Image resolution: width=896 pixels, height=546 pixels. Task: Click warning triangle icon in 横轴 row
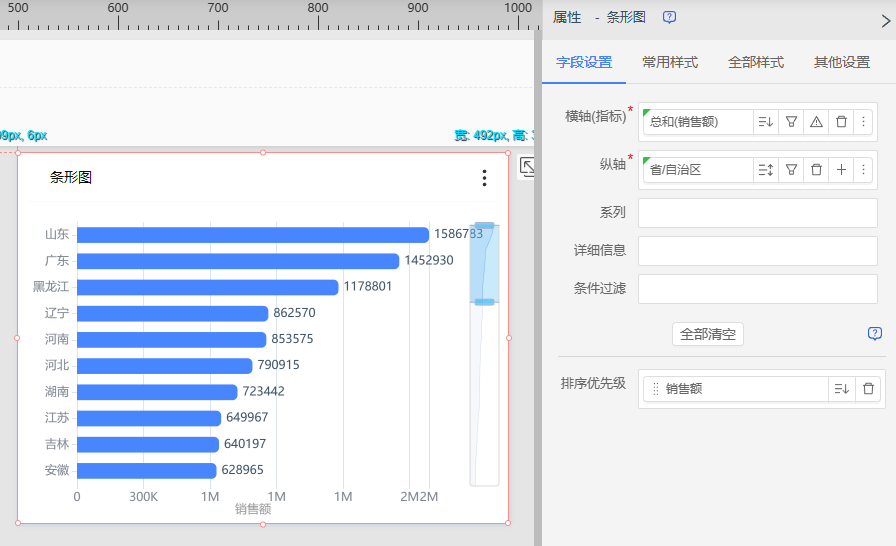coord(816,122)
